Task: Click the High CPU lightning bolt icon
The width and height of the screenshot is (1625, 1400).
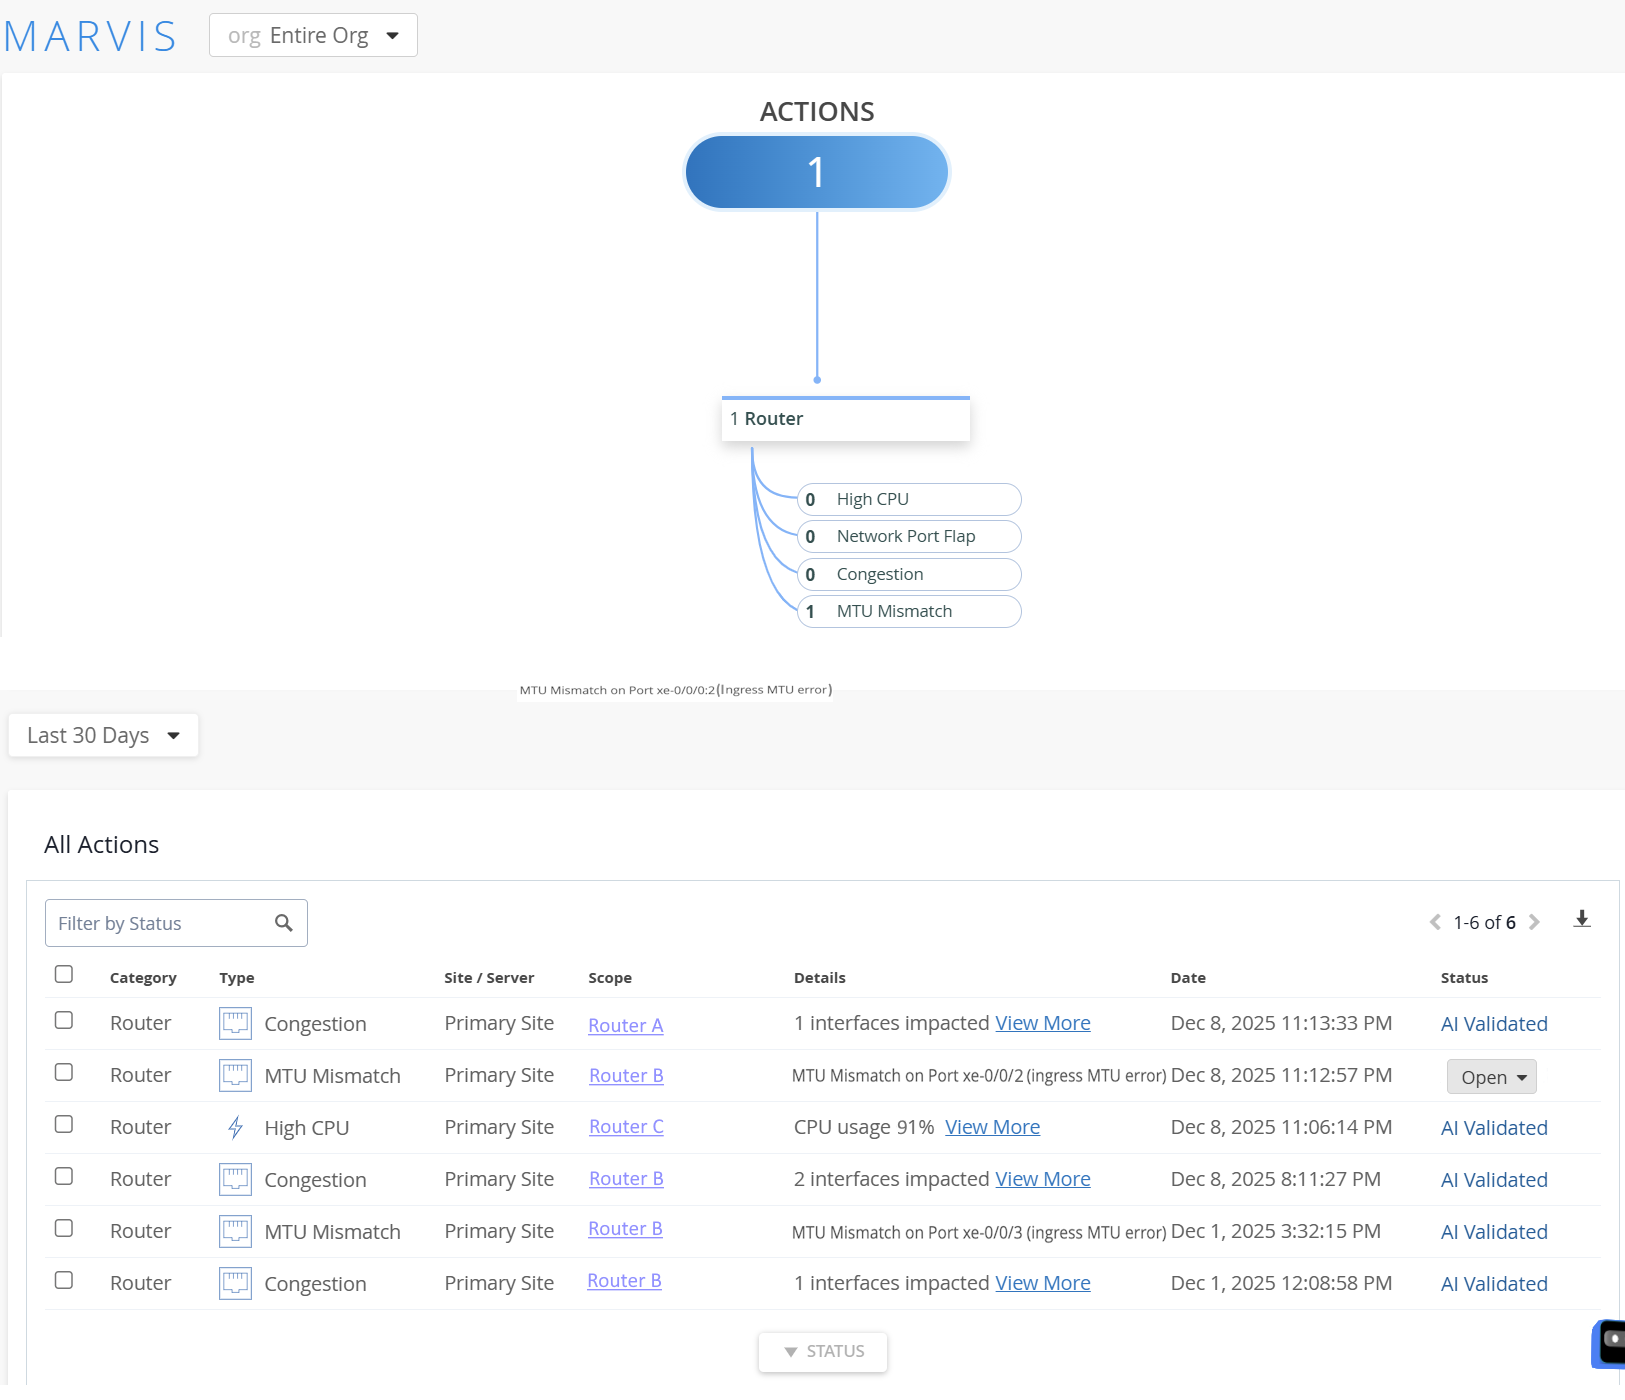Action: [x=235, y=1128]
